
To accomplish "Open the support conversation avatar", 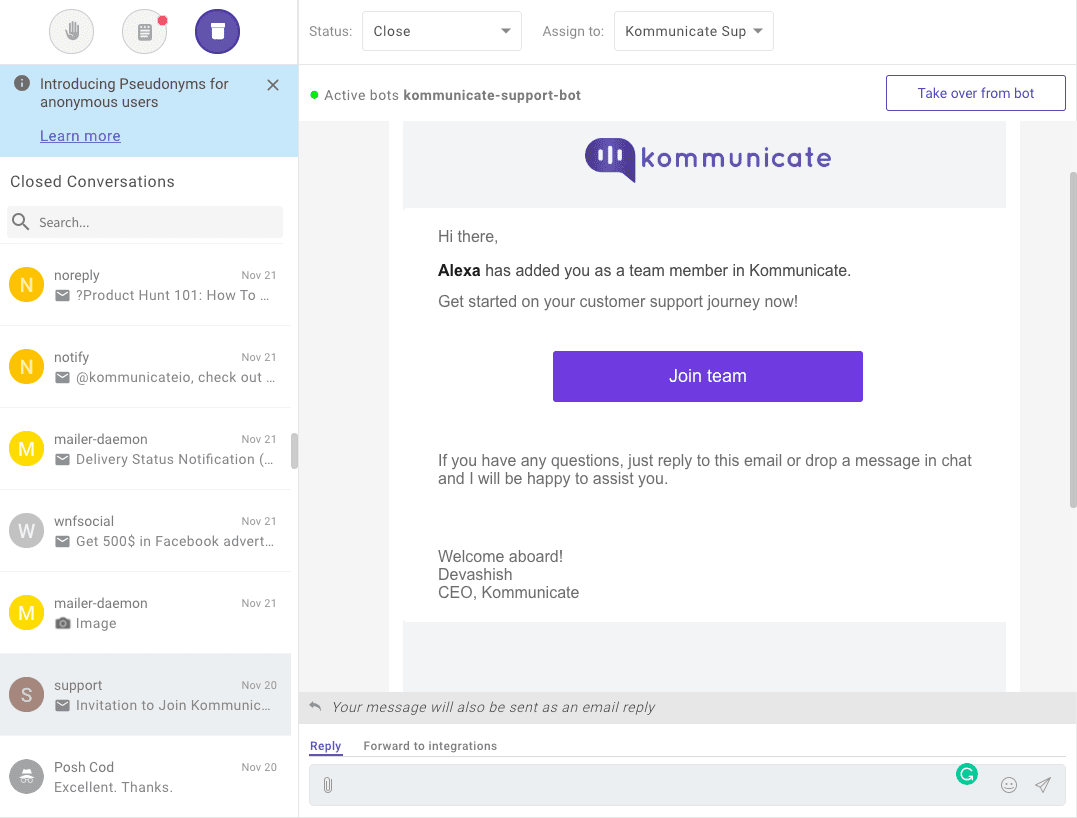I will pos(26,694).
